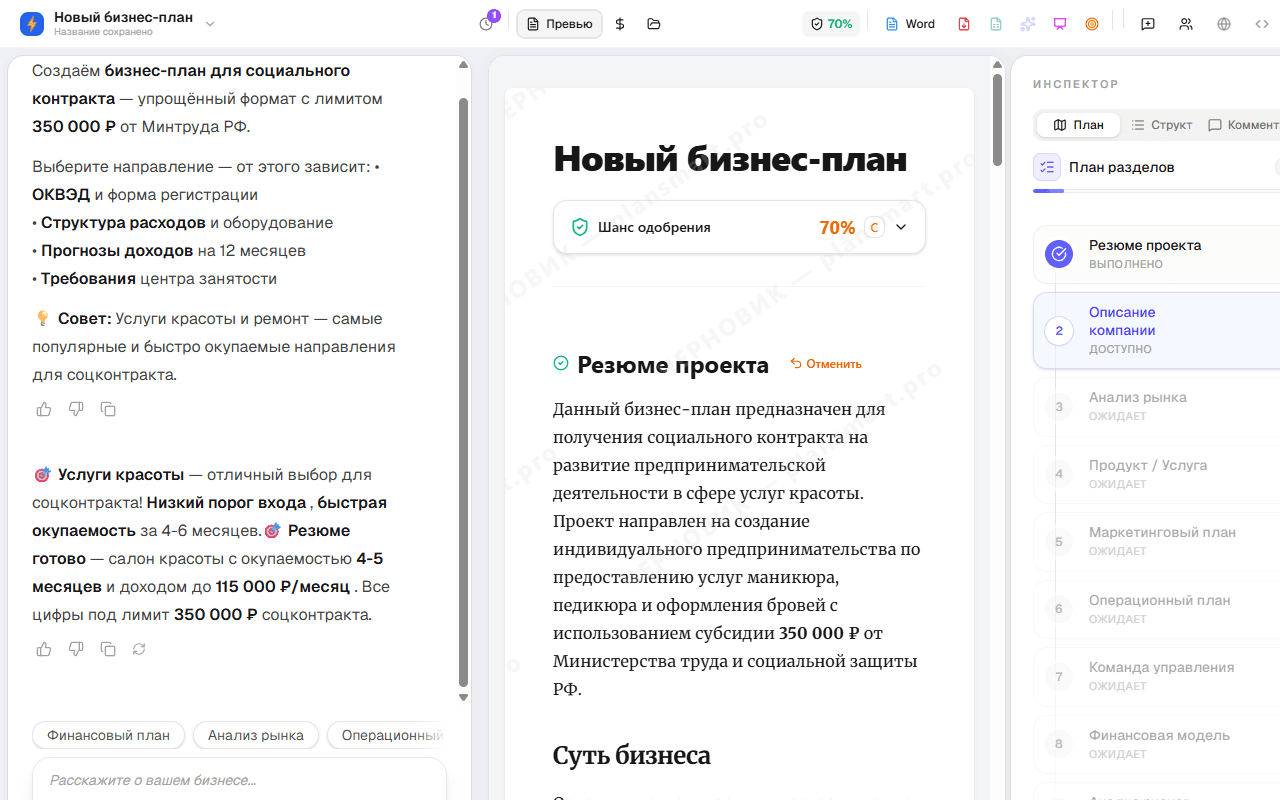Open dropdown next to Новый бизнес-план title
The height and width of the screenshot is (800, 1280).
pyautogui.click(x=209, y=20)
